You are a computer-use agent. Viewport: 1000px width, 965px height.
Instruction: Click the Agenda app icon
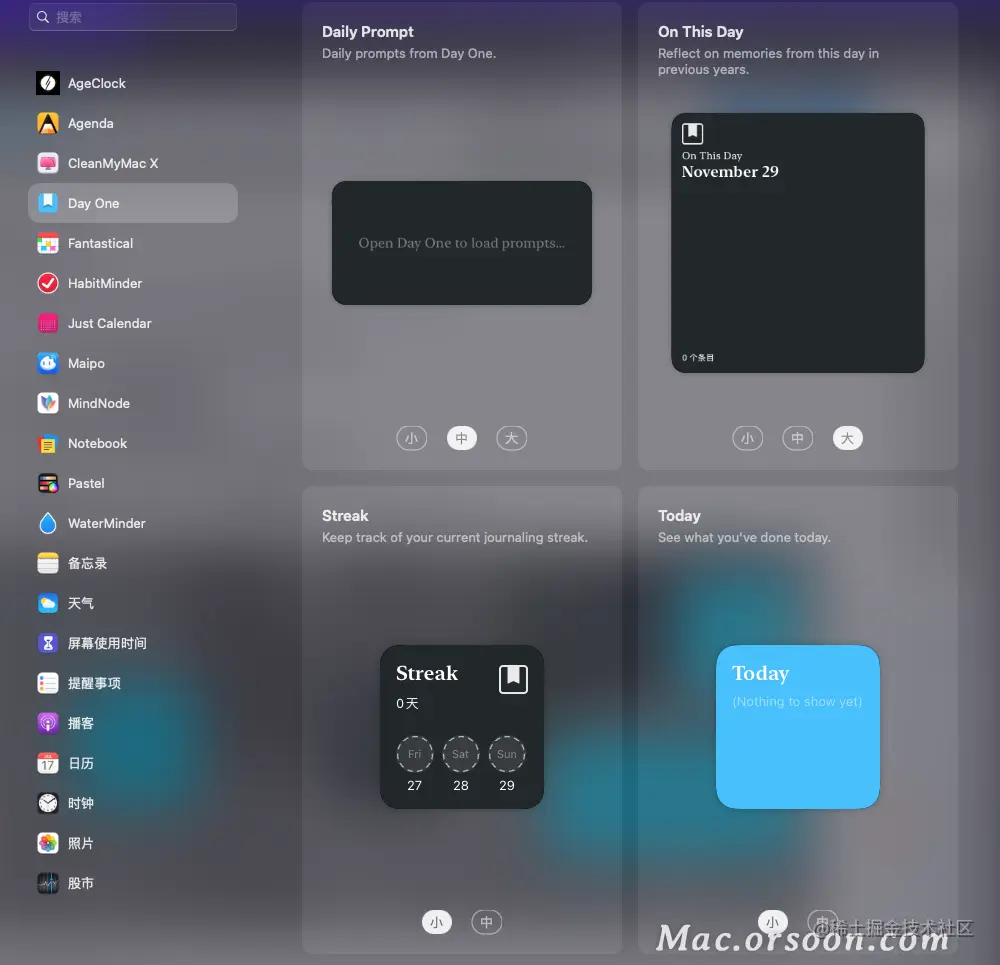(48, 123)
